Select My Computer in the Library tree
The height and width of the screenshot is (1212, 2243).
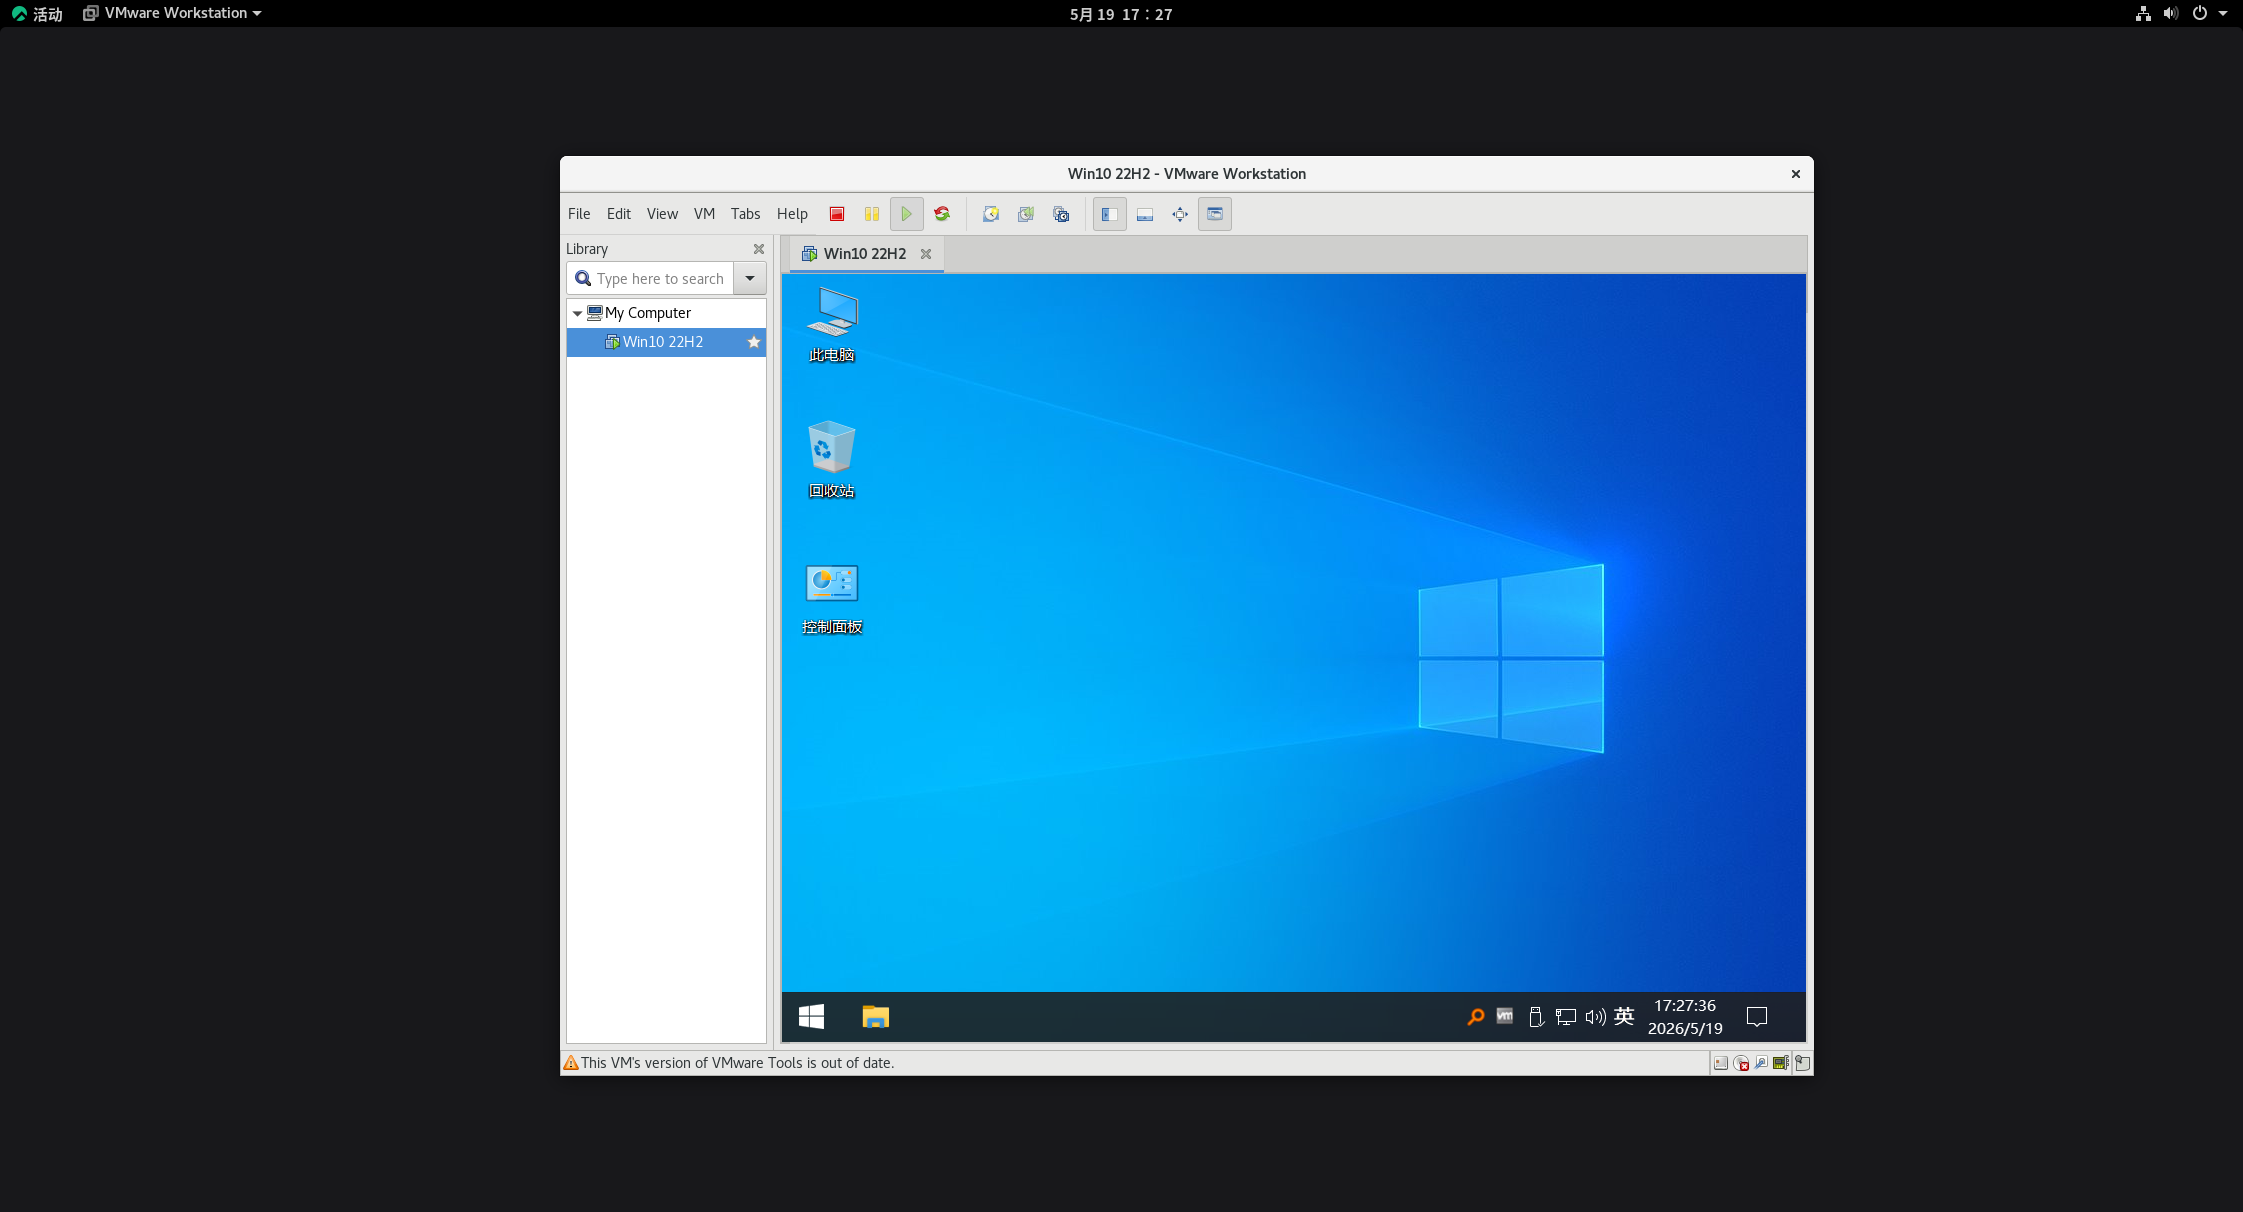click(648, 313)
